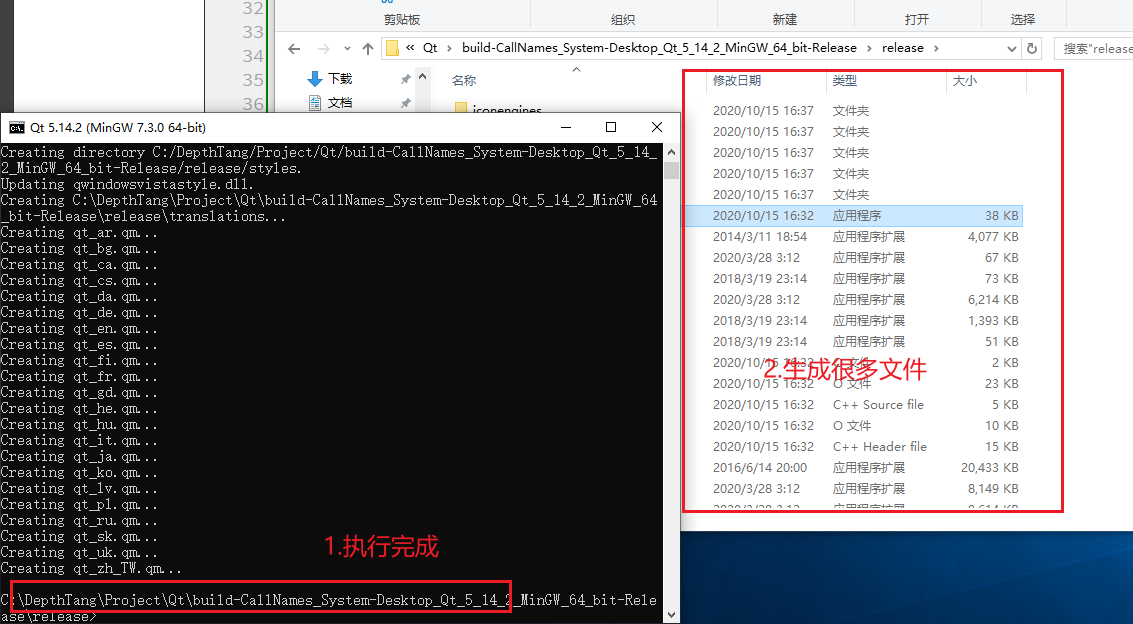Click the folder icon in address bar
Viewport: 1133px width, 624px height.
coord(392,48)
